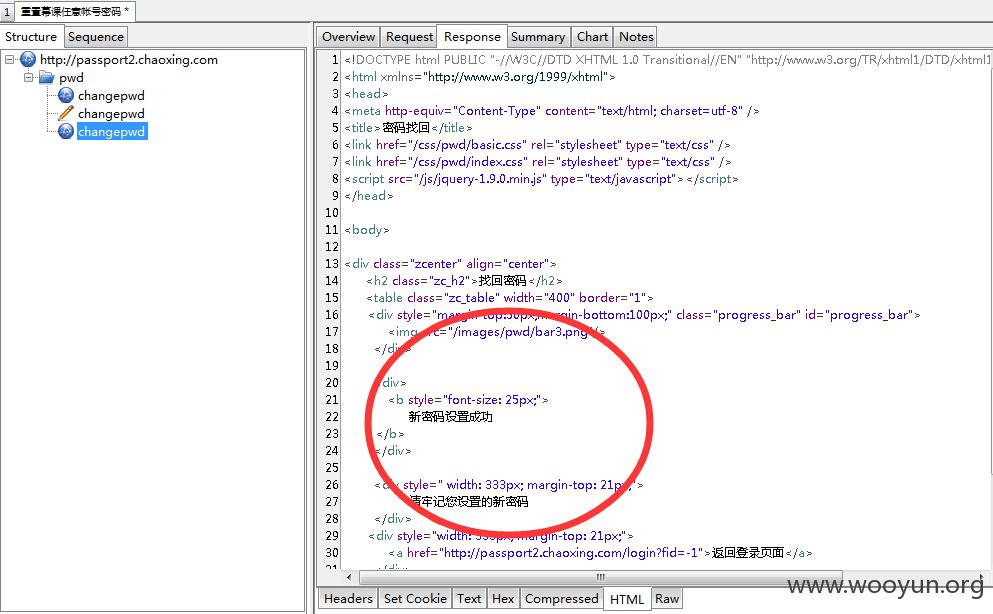Open the Overview tab
993x614 pixels.
pos(348,37)
